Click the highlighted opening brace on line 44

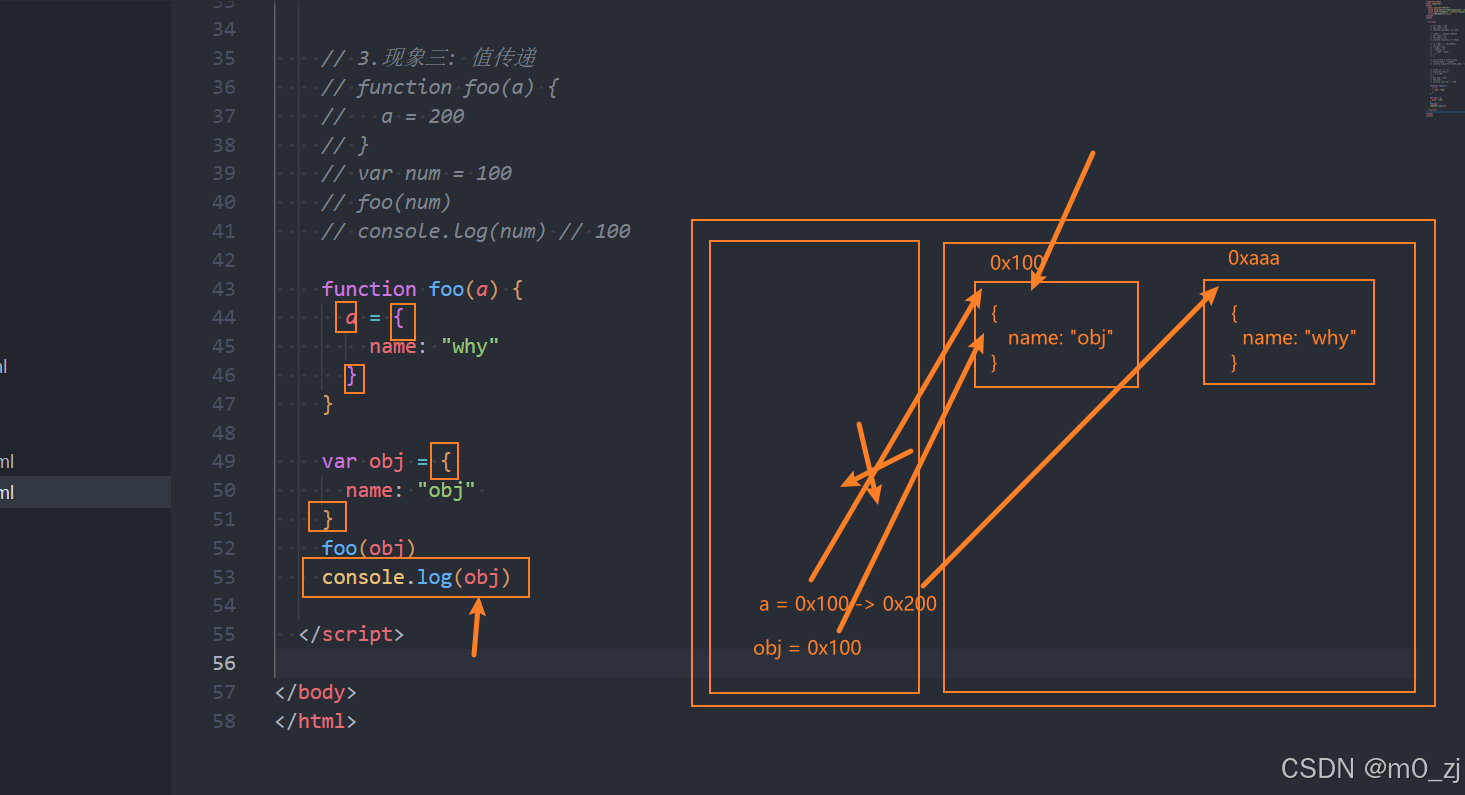click(x=403, y=320)
